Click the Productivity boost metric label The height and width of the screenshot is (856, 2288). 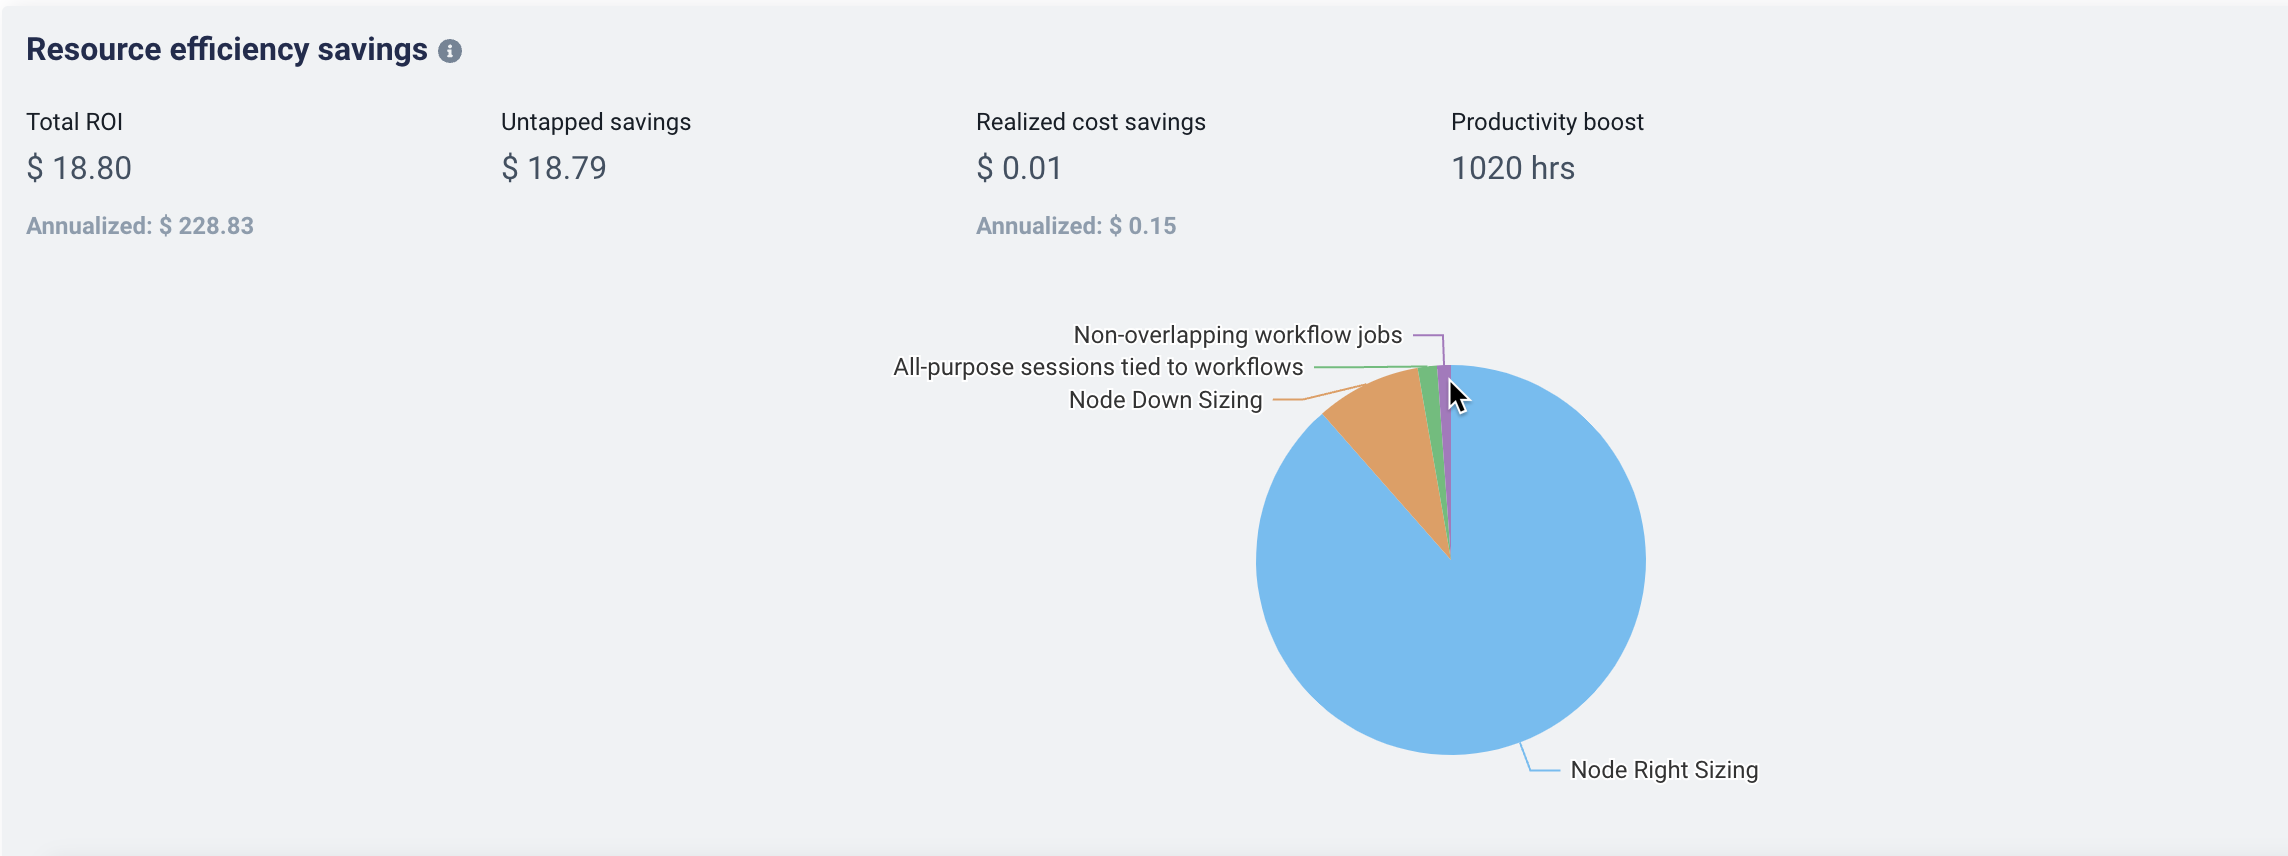pyautogui.click(x=1547, y=122)
